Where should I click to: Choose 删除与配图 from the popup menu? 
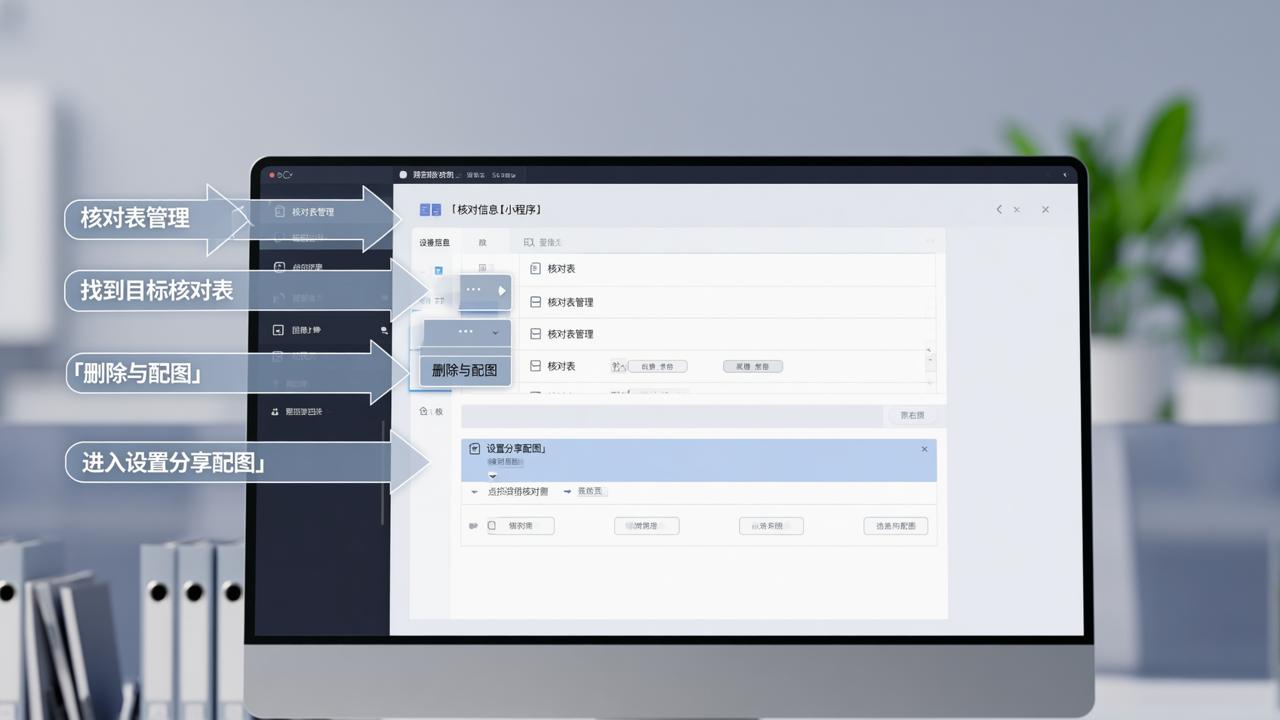coord(465,370)
